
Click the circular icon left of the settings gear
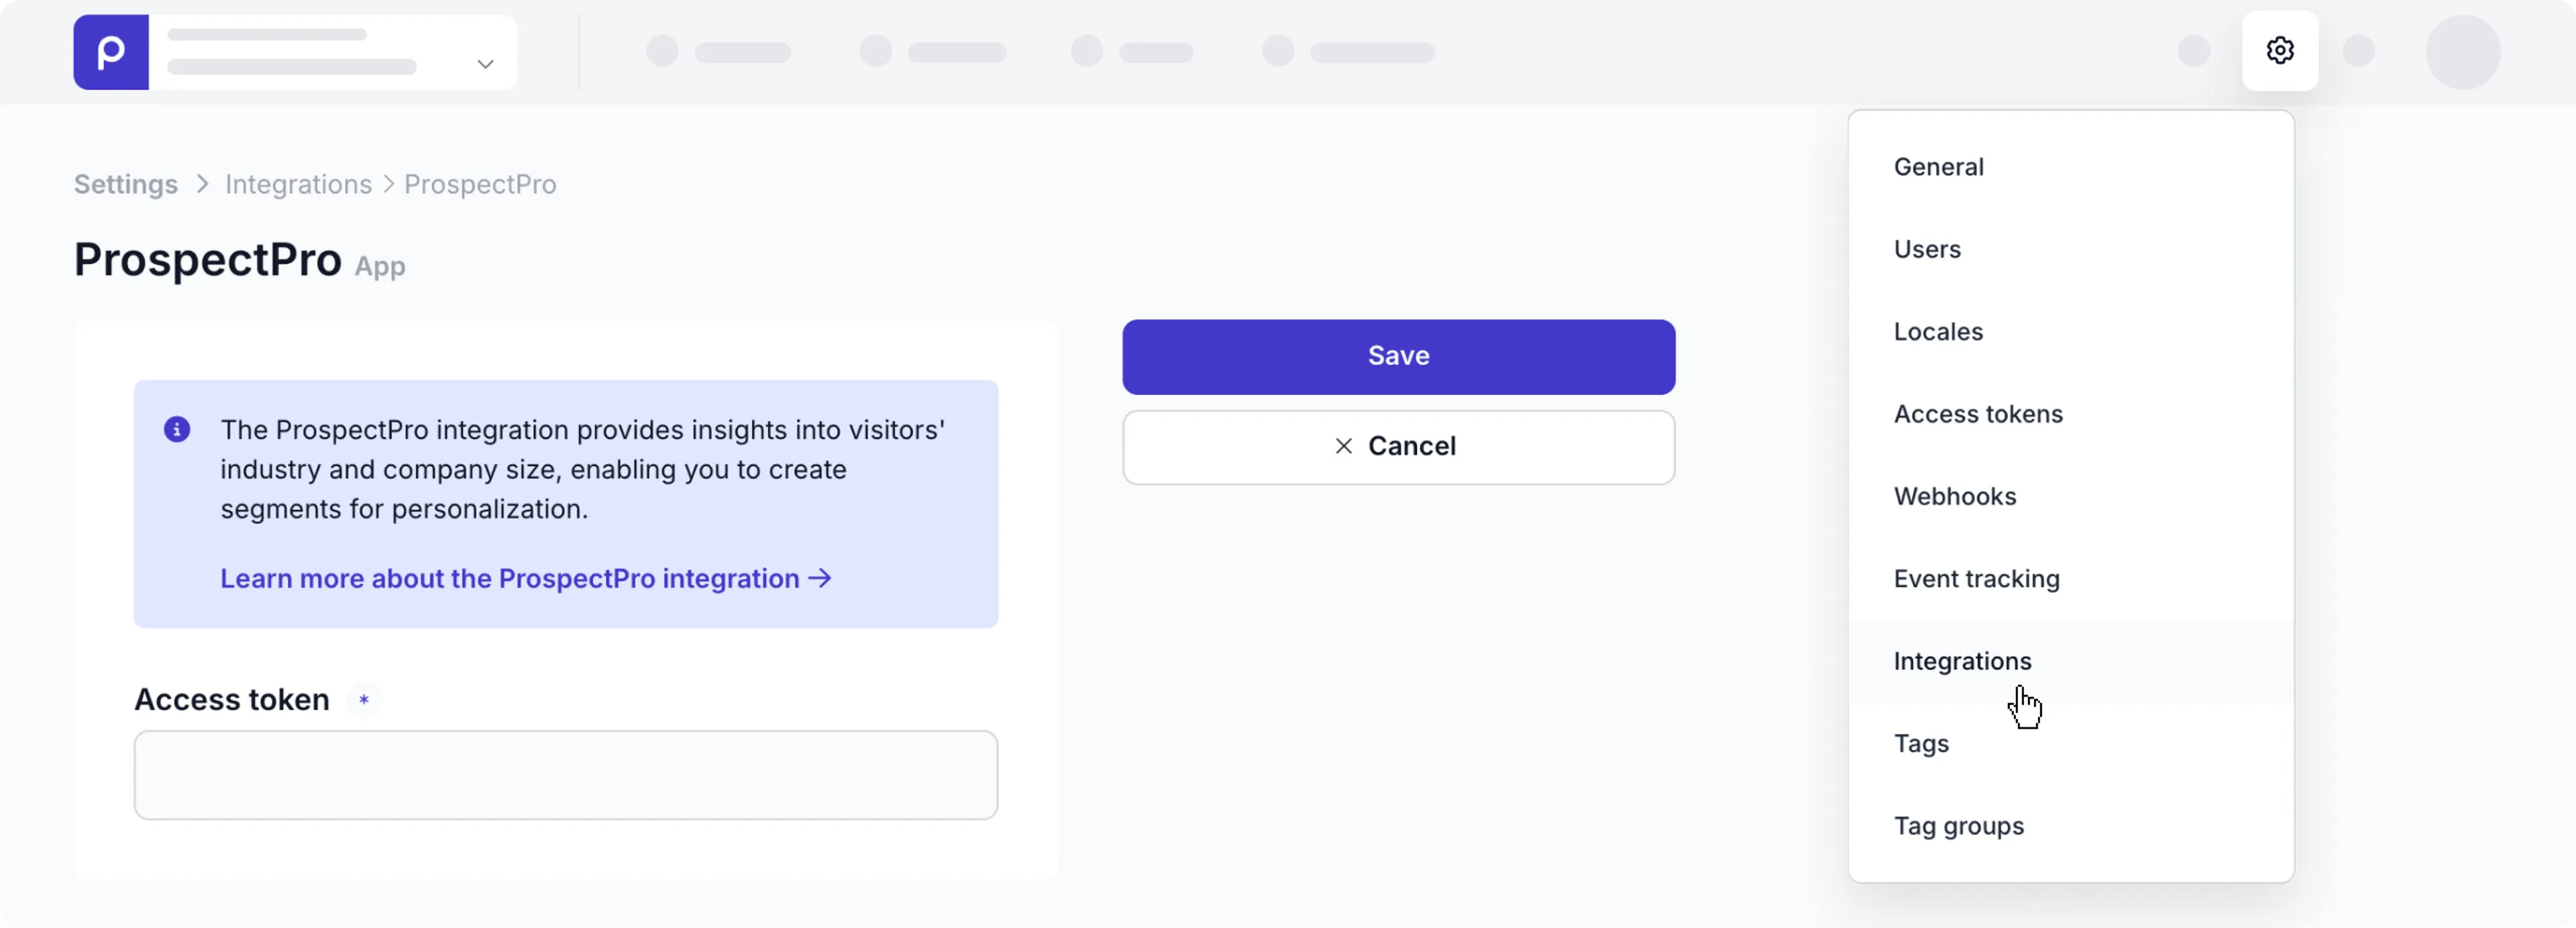click(2194, 51)
